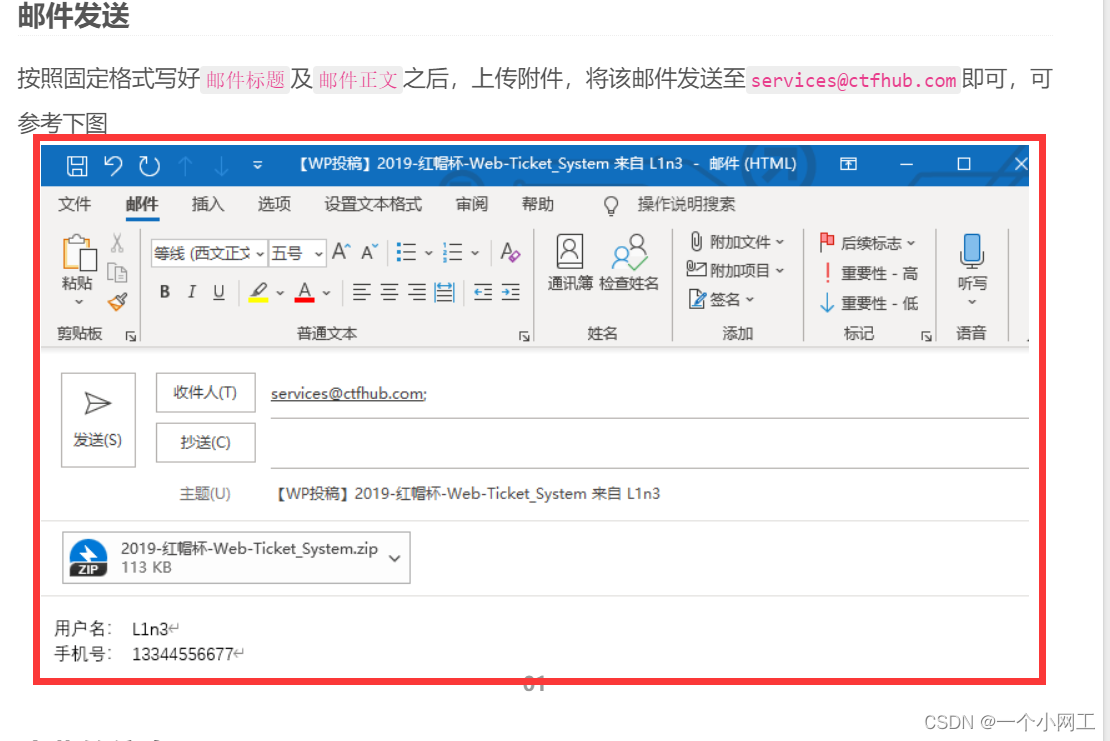
Task: Set High Importance 重要性 - 高
Action: [869, 273]
